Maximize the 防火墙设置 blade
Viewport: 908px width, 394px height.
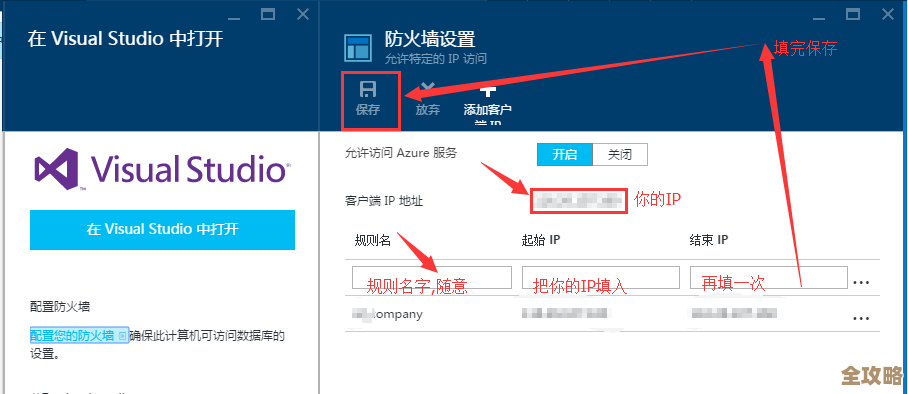[852, 14]
